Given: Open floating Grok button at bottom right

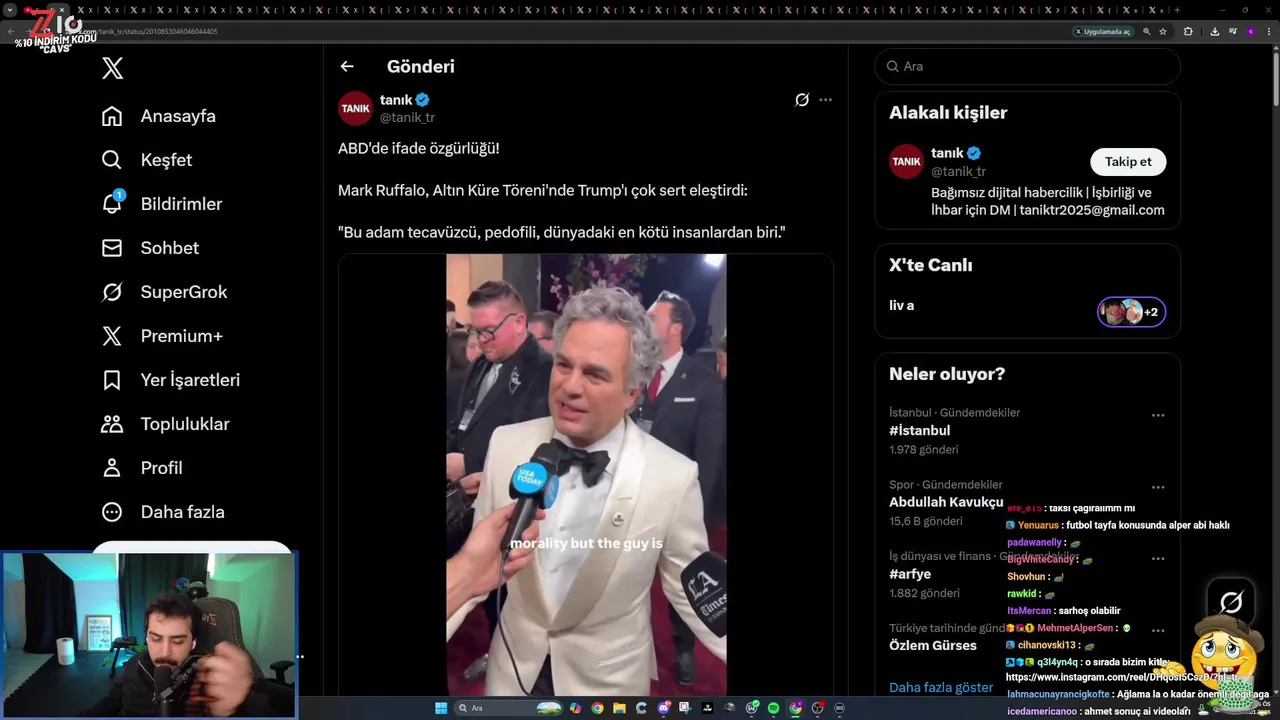Looking at the screenshot, I should pos(1231,602).
